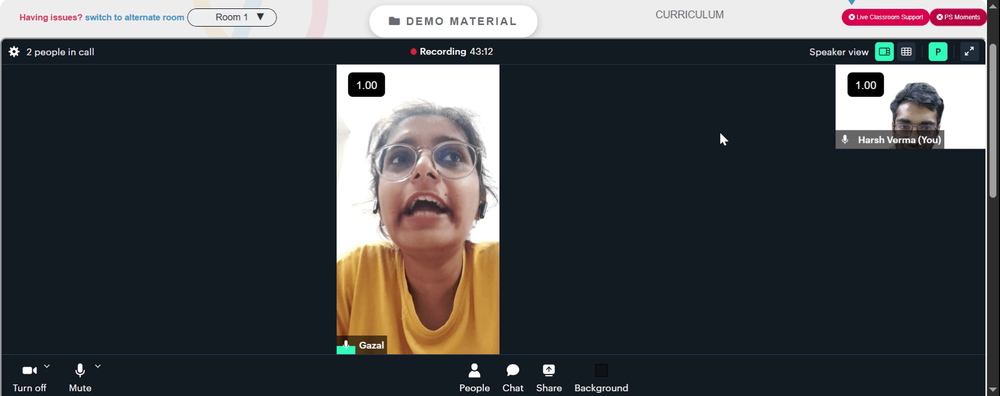
Task: Mute the microphone
Action: coord(80,378)
